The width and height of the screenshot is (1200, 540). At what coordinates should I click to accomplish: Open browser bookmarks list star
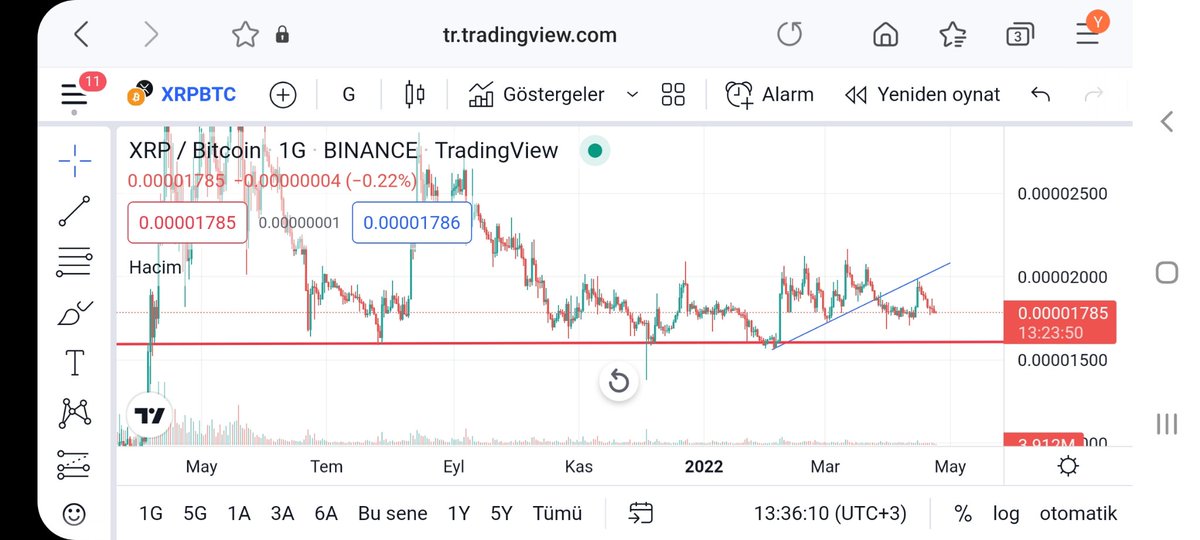(952, 35)
